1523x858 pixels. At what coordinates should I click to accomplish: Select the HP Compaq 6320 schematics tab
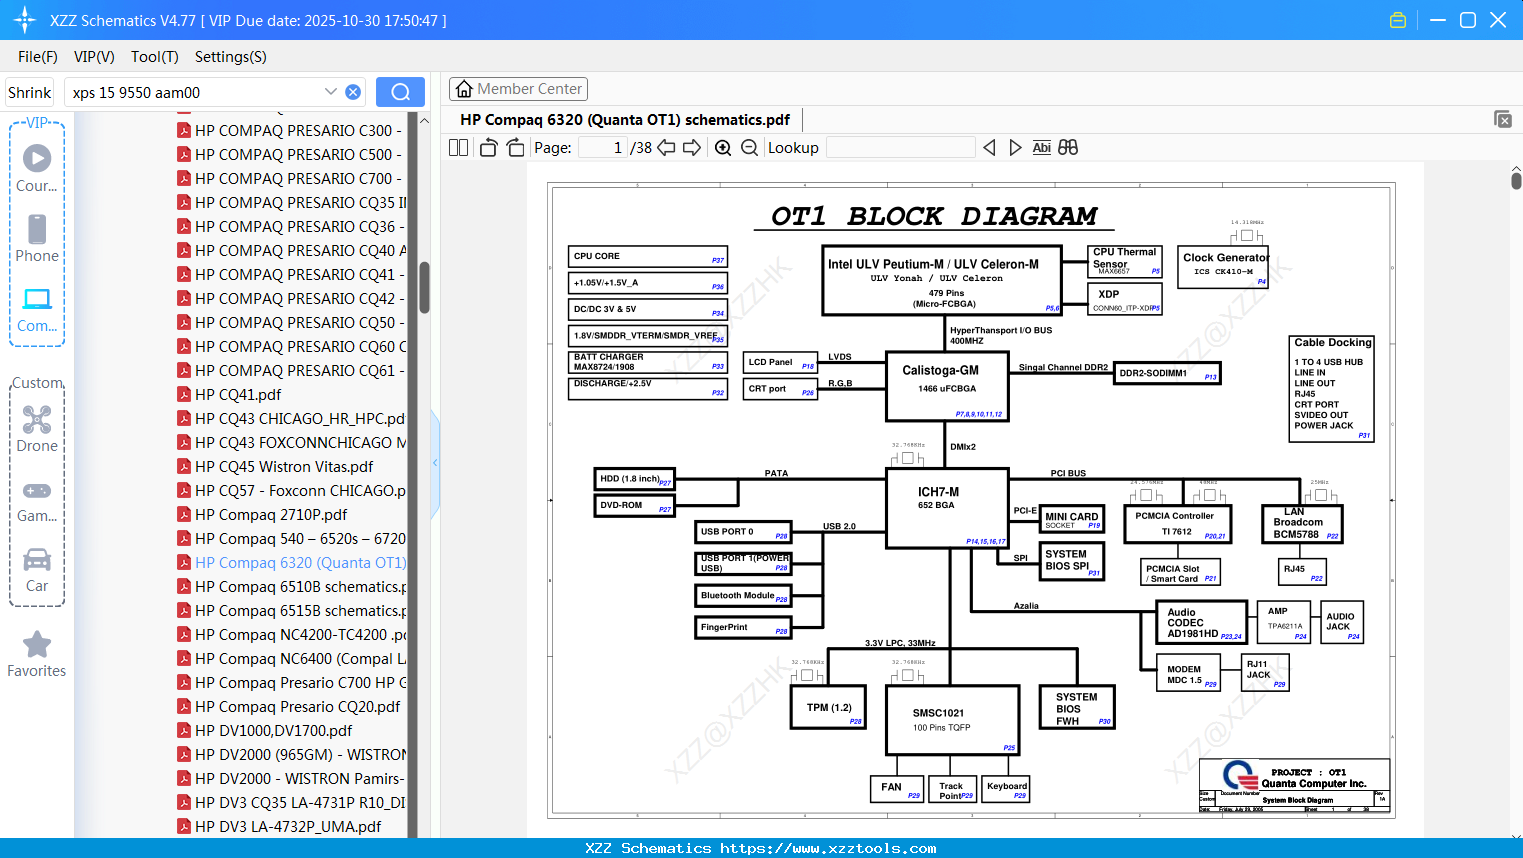(x=625, y=120)
